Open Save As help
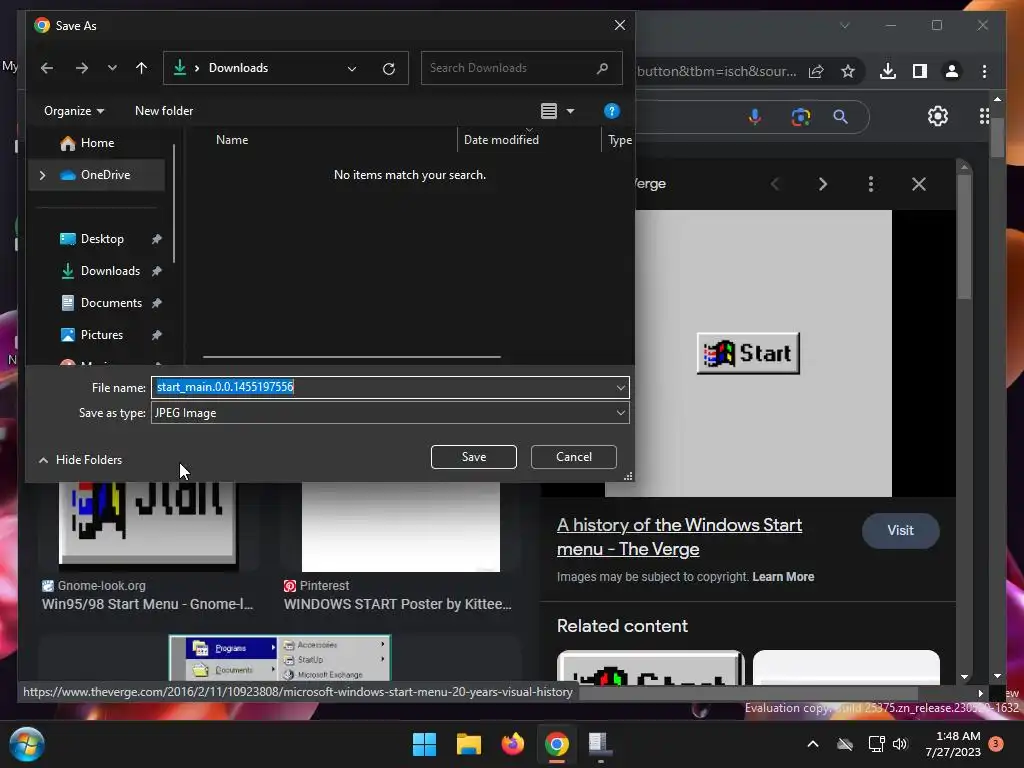 click(x=611, y=111)
